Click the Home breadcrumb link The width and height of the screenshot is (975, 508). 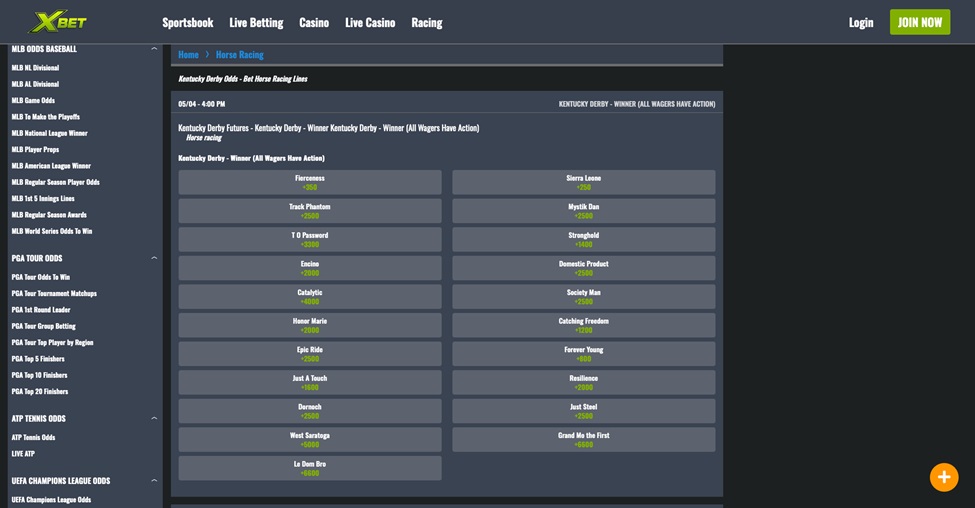click(188, 55)
